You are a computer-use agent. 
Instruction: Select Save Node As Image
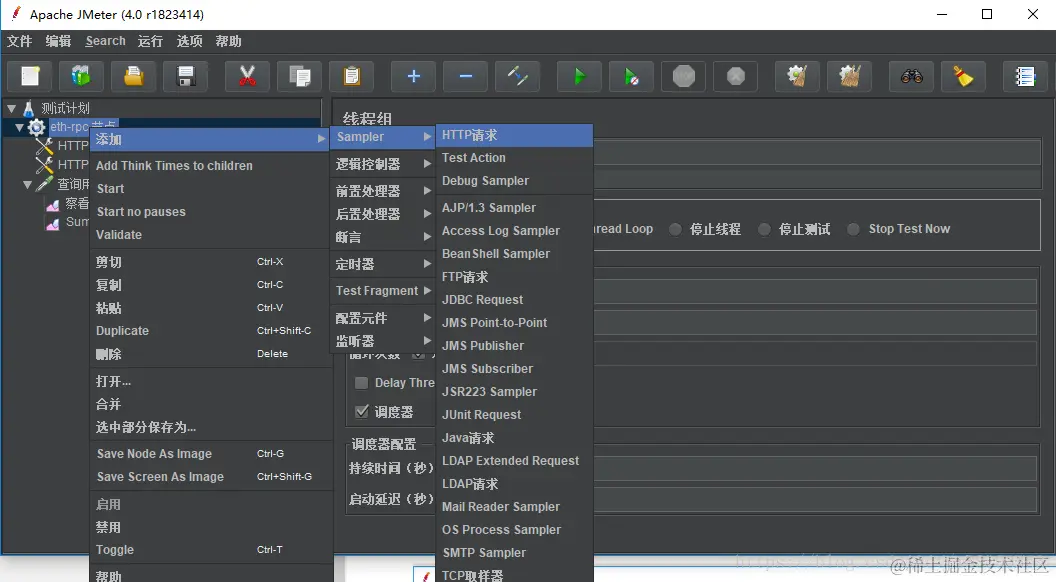point(209,453)
